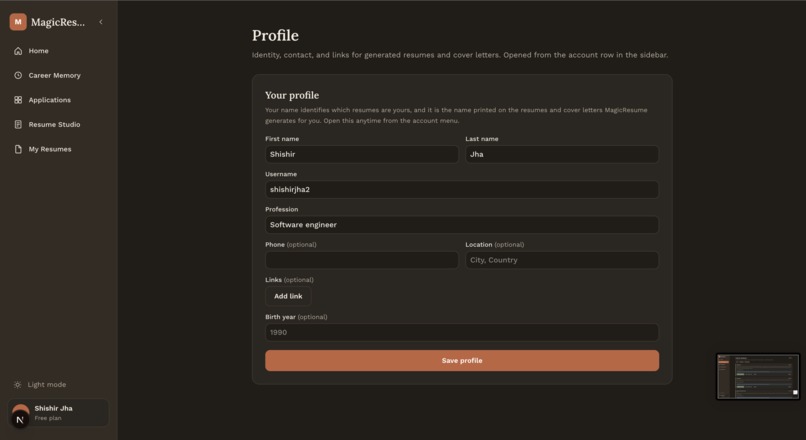Image resolution: width=806 pixels, height=440 pixels.
Task: Click the Resume Studio document icon
Action: 18,124
